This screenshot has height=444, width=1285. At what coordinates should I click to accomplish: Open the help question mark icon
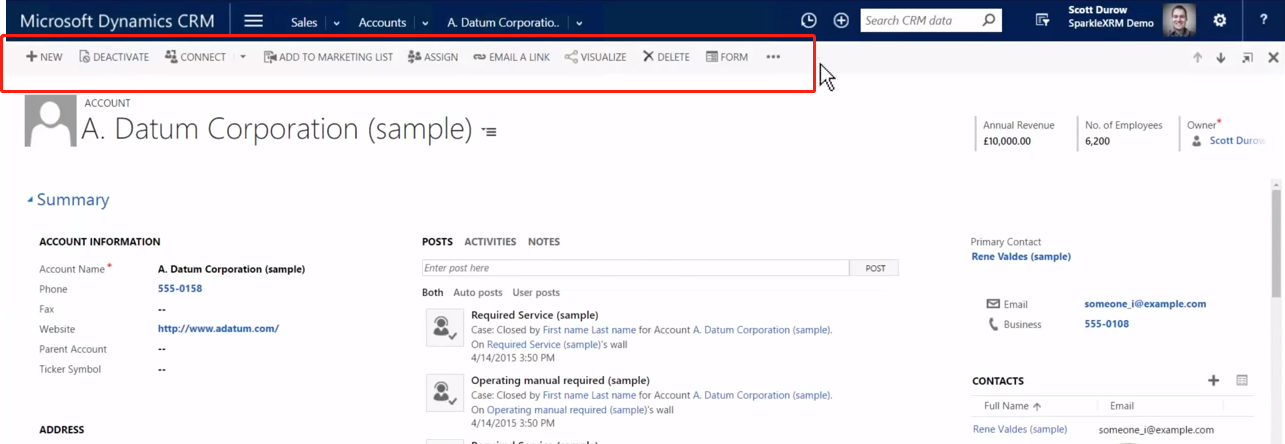[1264, 20]
